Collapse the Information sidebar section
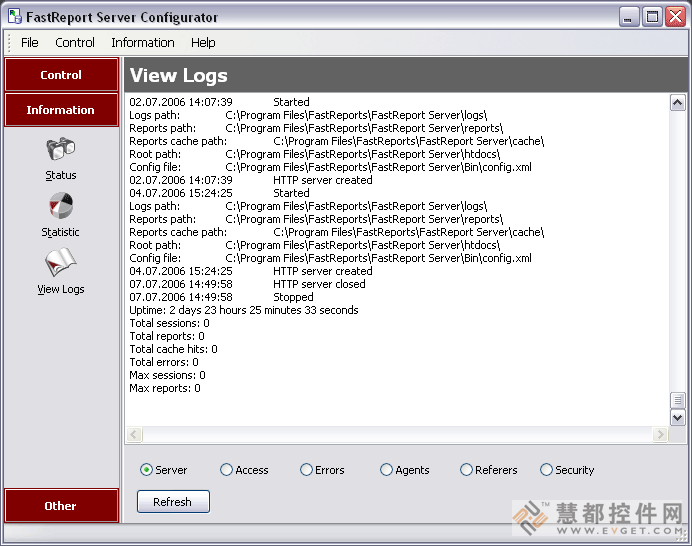This screenshot has height=546, width=692. [61, 109]
